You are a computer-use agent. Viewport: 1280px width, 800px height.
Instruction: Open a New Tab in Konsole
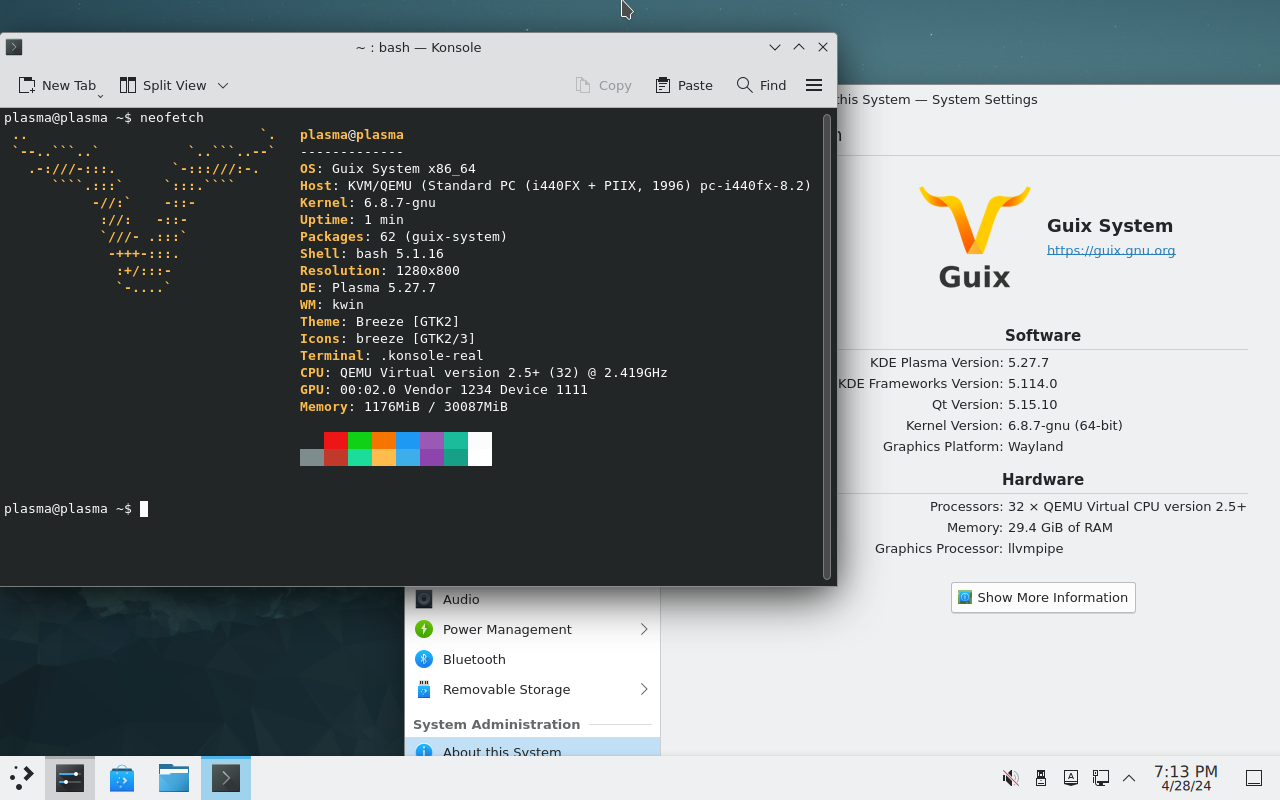[57, 85]
